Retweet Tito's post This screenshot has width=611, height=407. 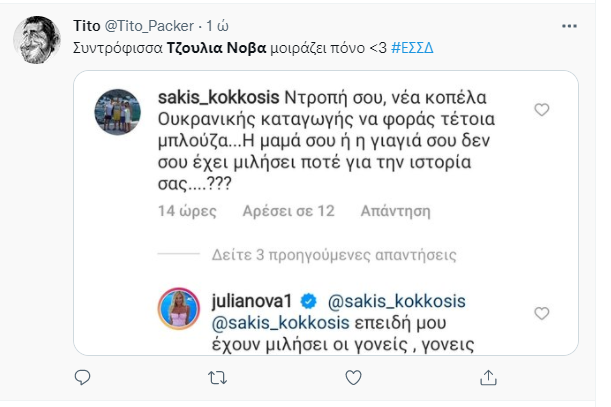point(215,378)
